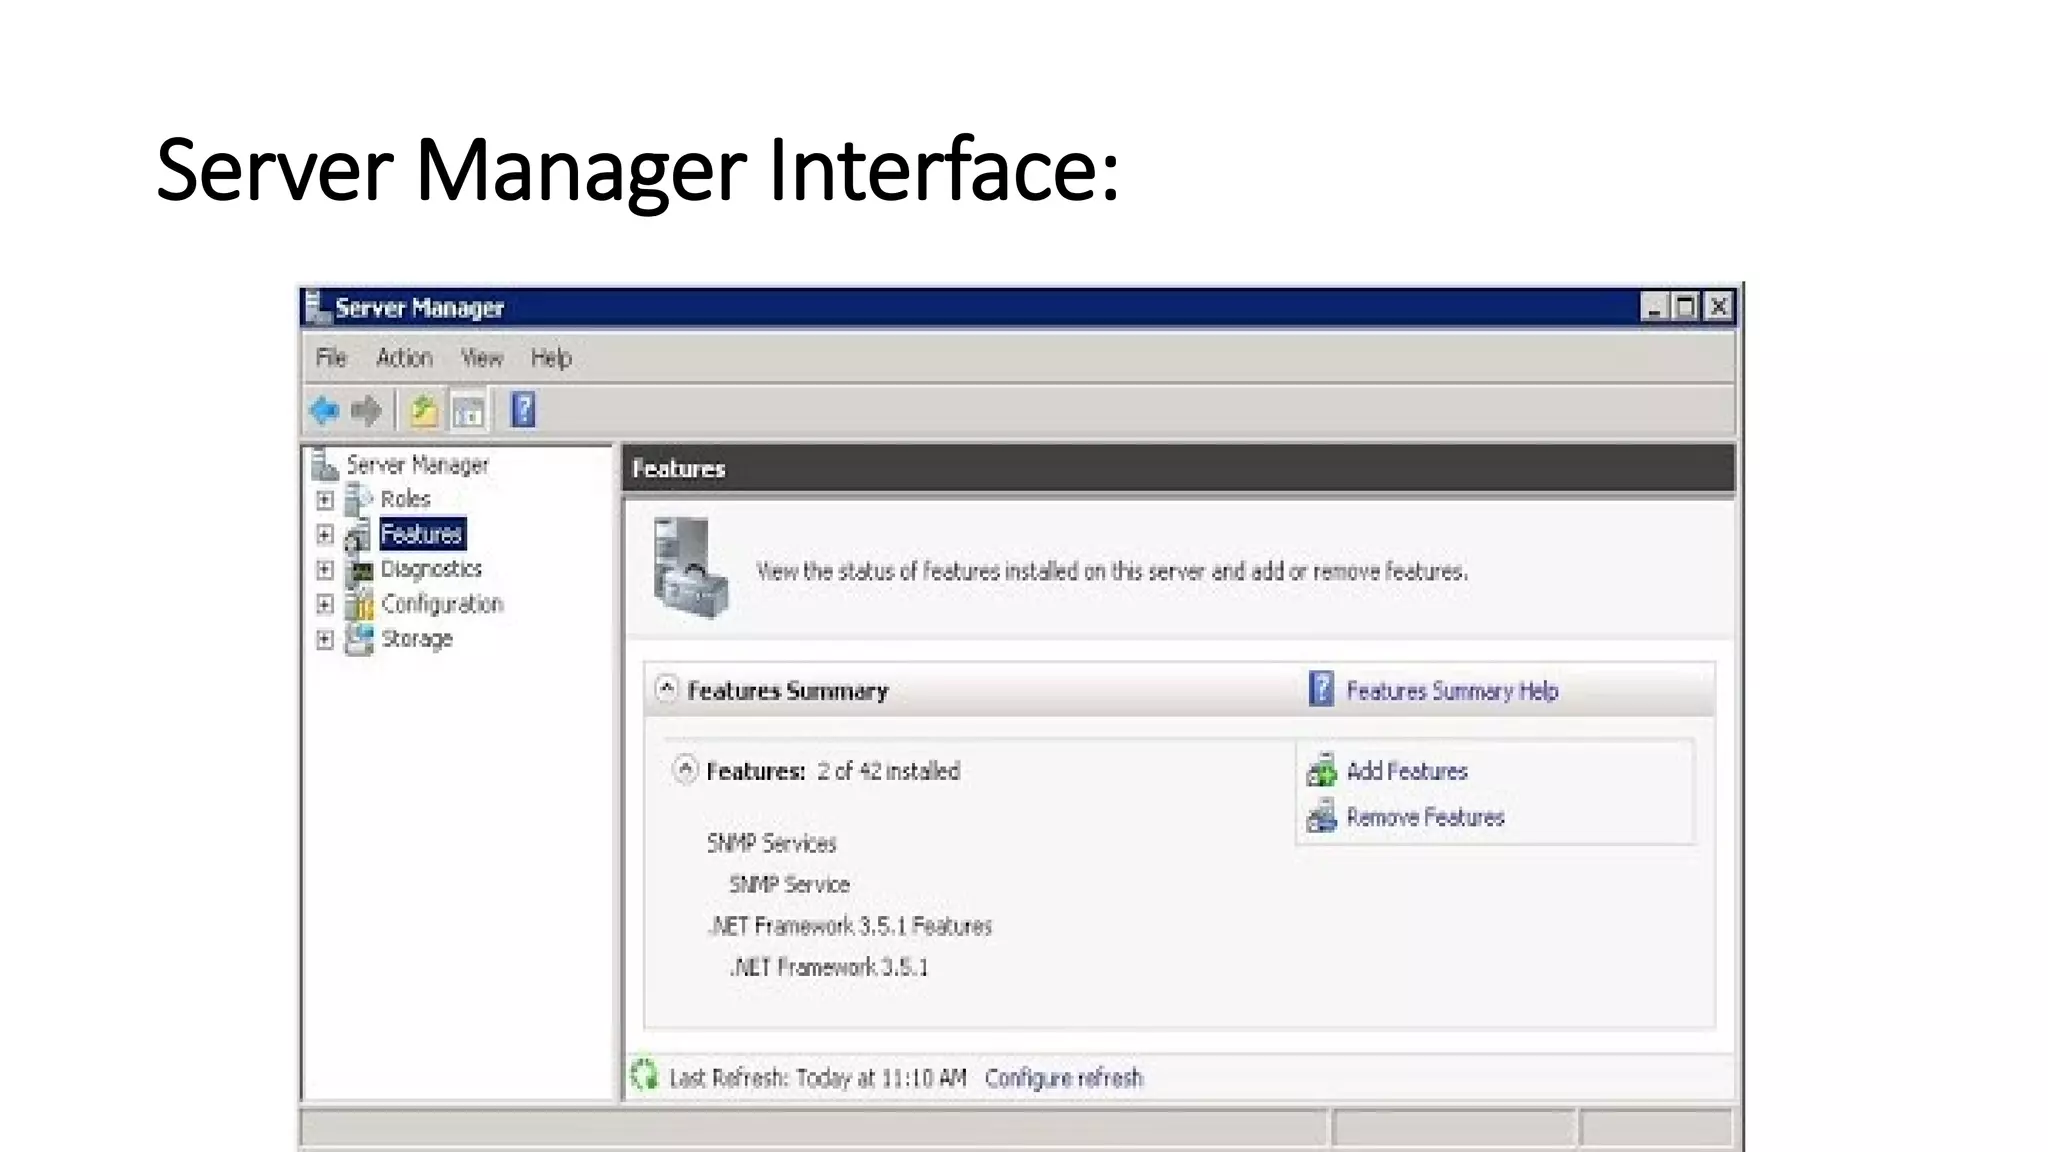Toggle the show/hide console tree icon
The height and width of the screenshot is (1152, 2048).
click(468, 411)
